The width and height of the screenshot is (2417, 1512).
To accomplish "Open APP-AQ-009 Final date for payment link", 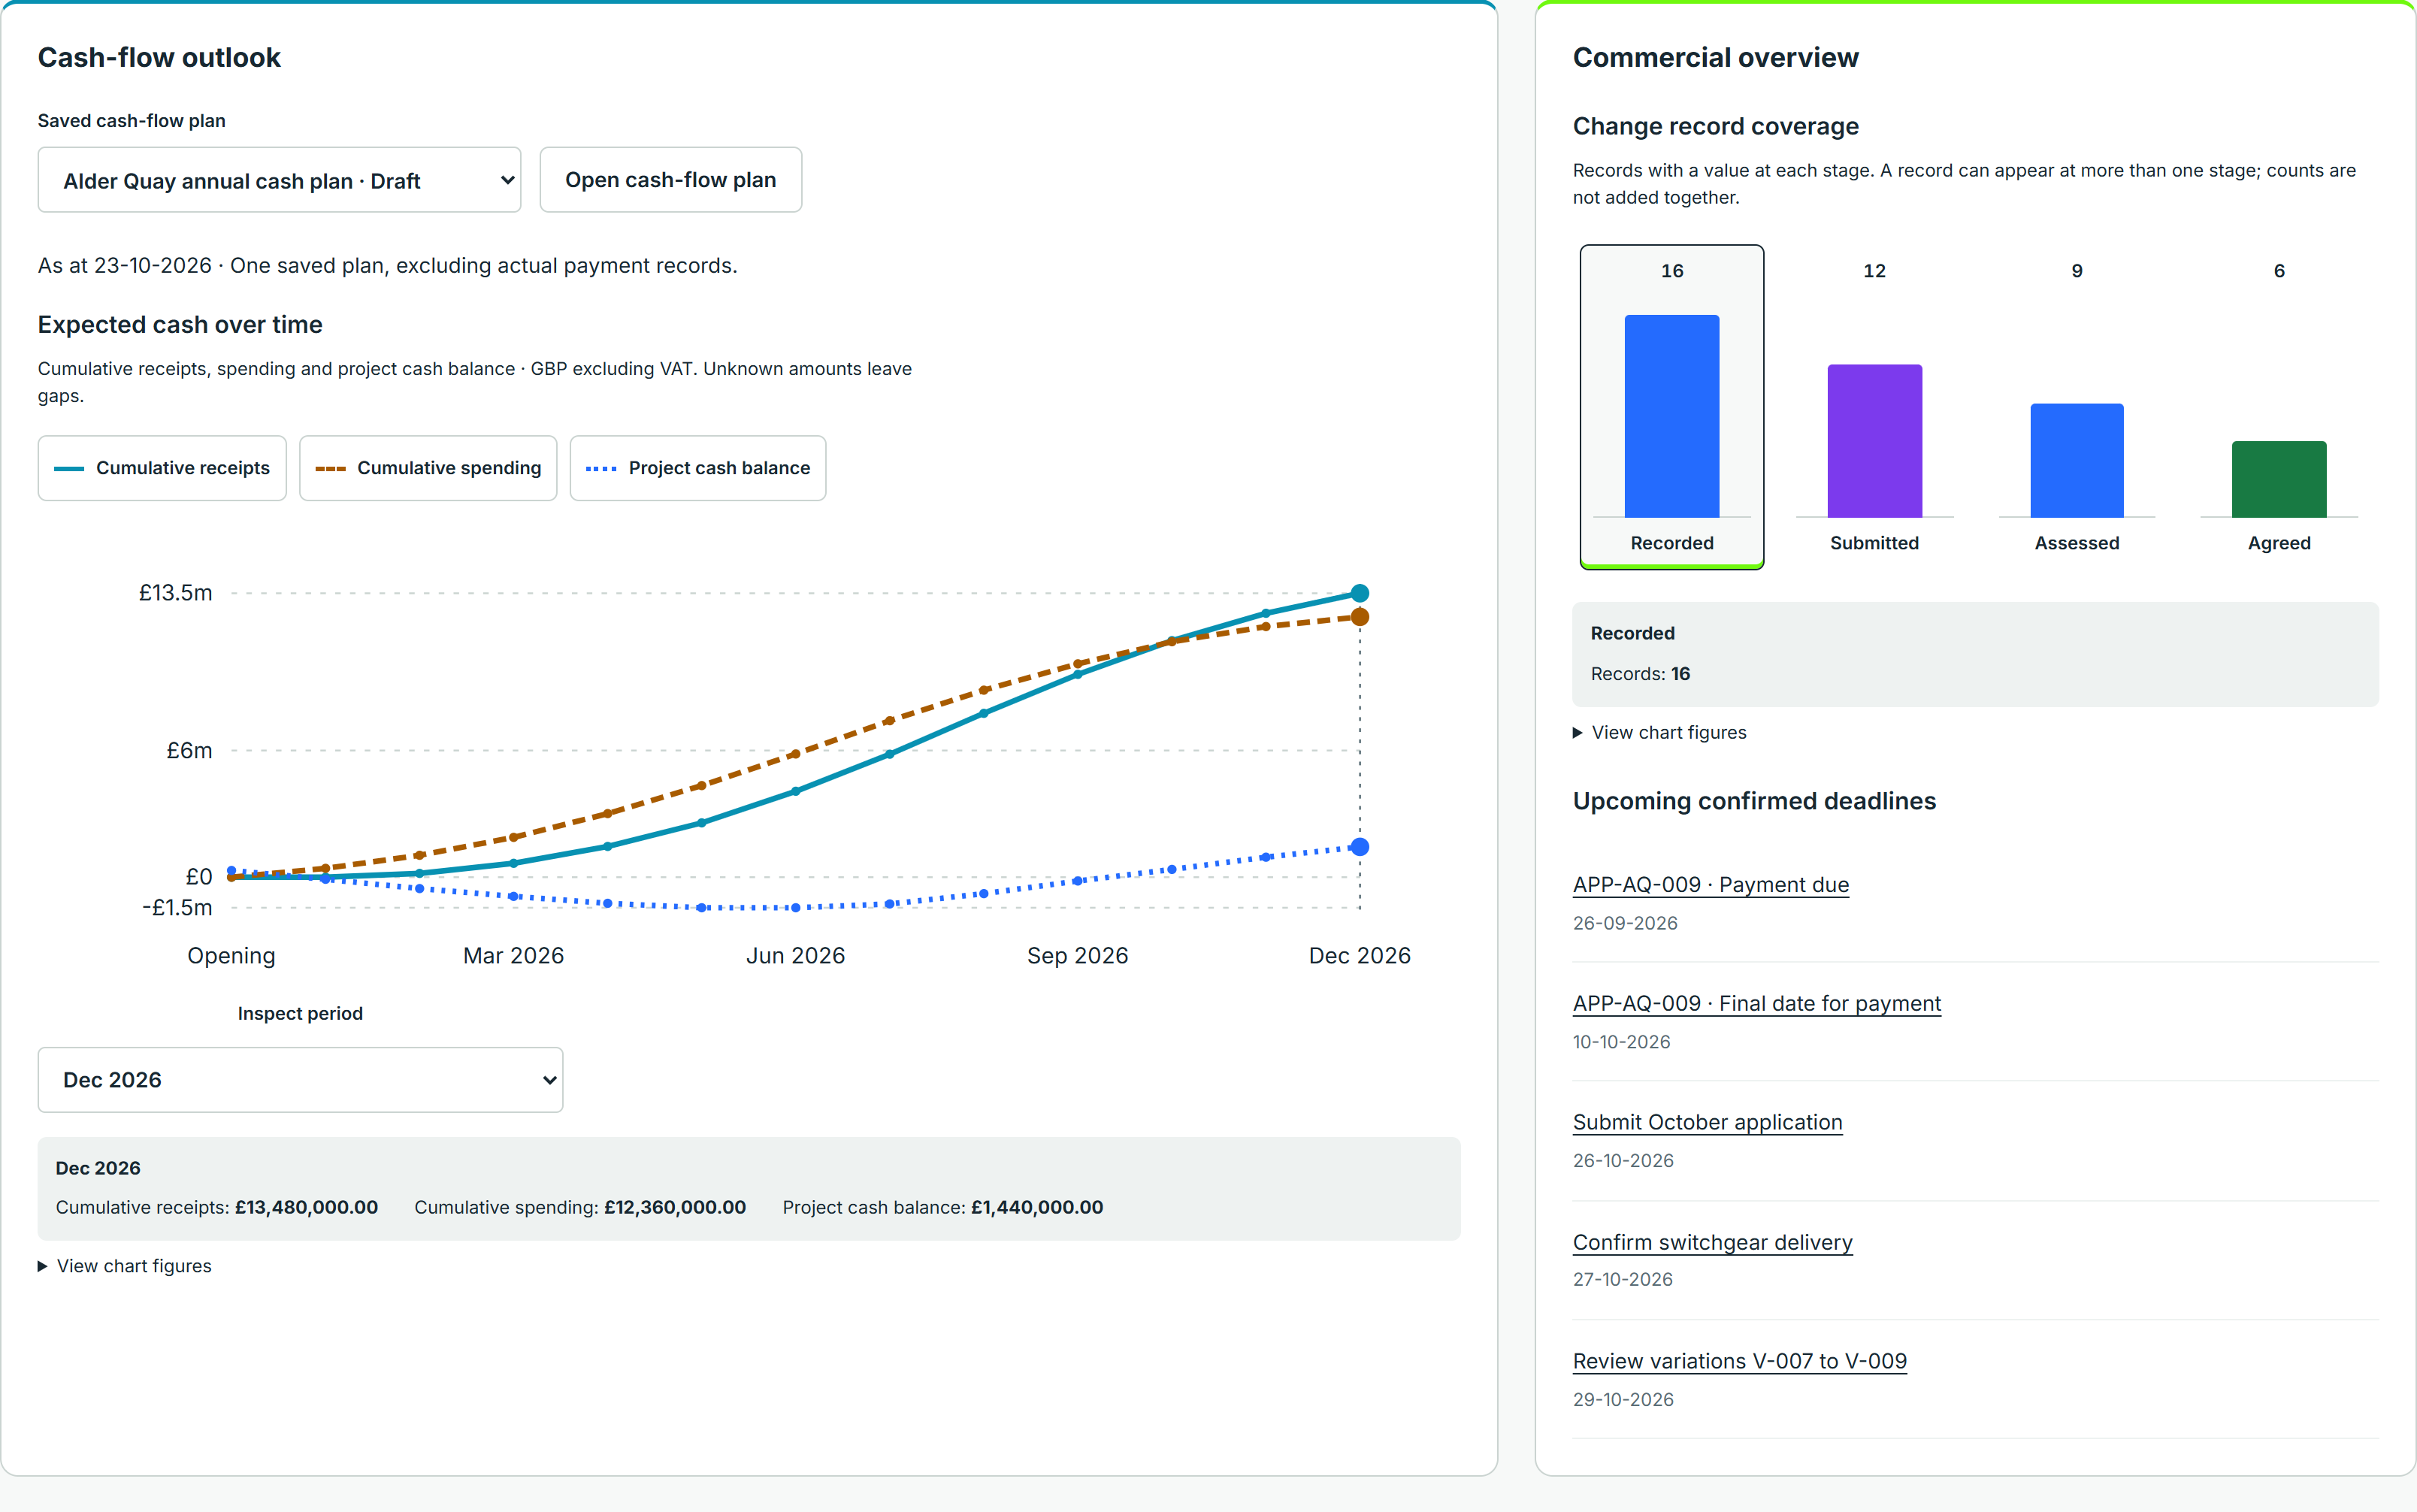I will click(1757, 1003).
